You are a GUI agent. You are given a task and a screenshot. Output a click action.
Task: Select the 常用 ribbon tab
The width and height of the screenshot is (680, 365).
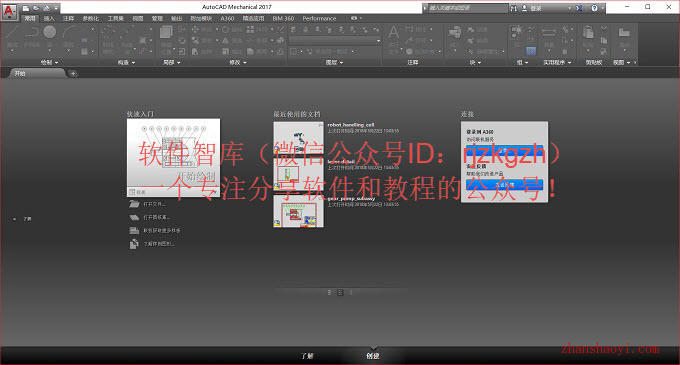tap(29, 19)
